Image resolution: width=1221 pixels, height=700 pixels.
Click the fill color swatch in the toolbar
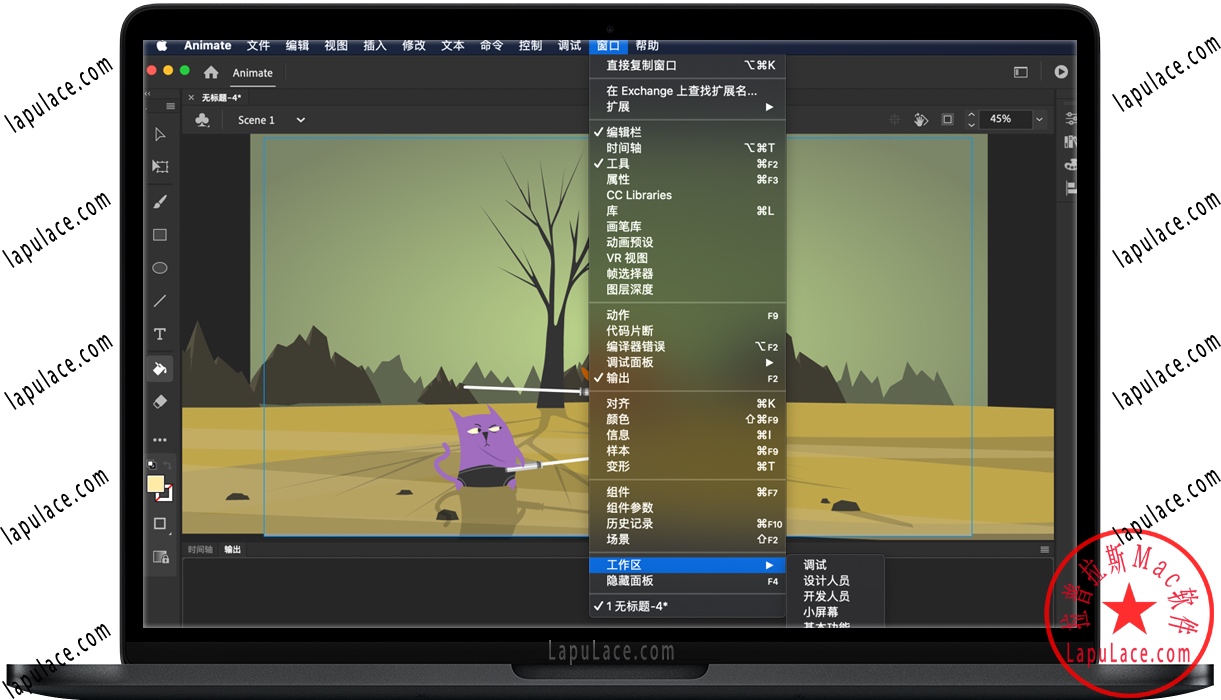tap(155, 484)
